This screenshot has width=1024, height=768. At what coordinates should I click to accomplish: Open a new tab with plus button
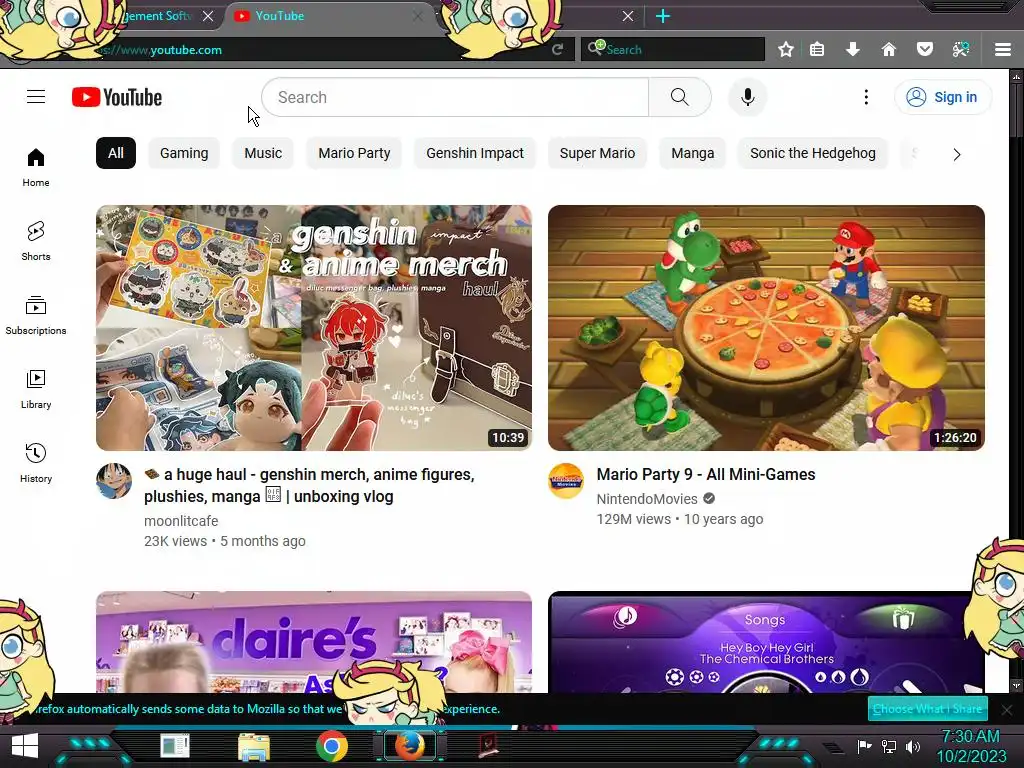(x=663, y=16)
